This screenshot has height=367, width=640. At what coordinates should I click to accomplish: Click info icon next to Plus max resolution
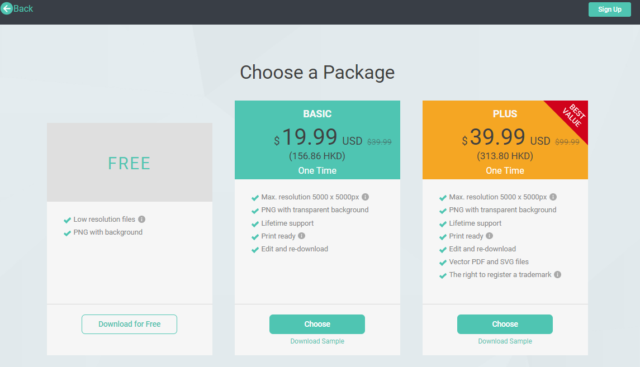(x=553, y=197)
